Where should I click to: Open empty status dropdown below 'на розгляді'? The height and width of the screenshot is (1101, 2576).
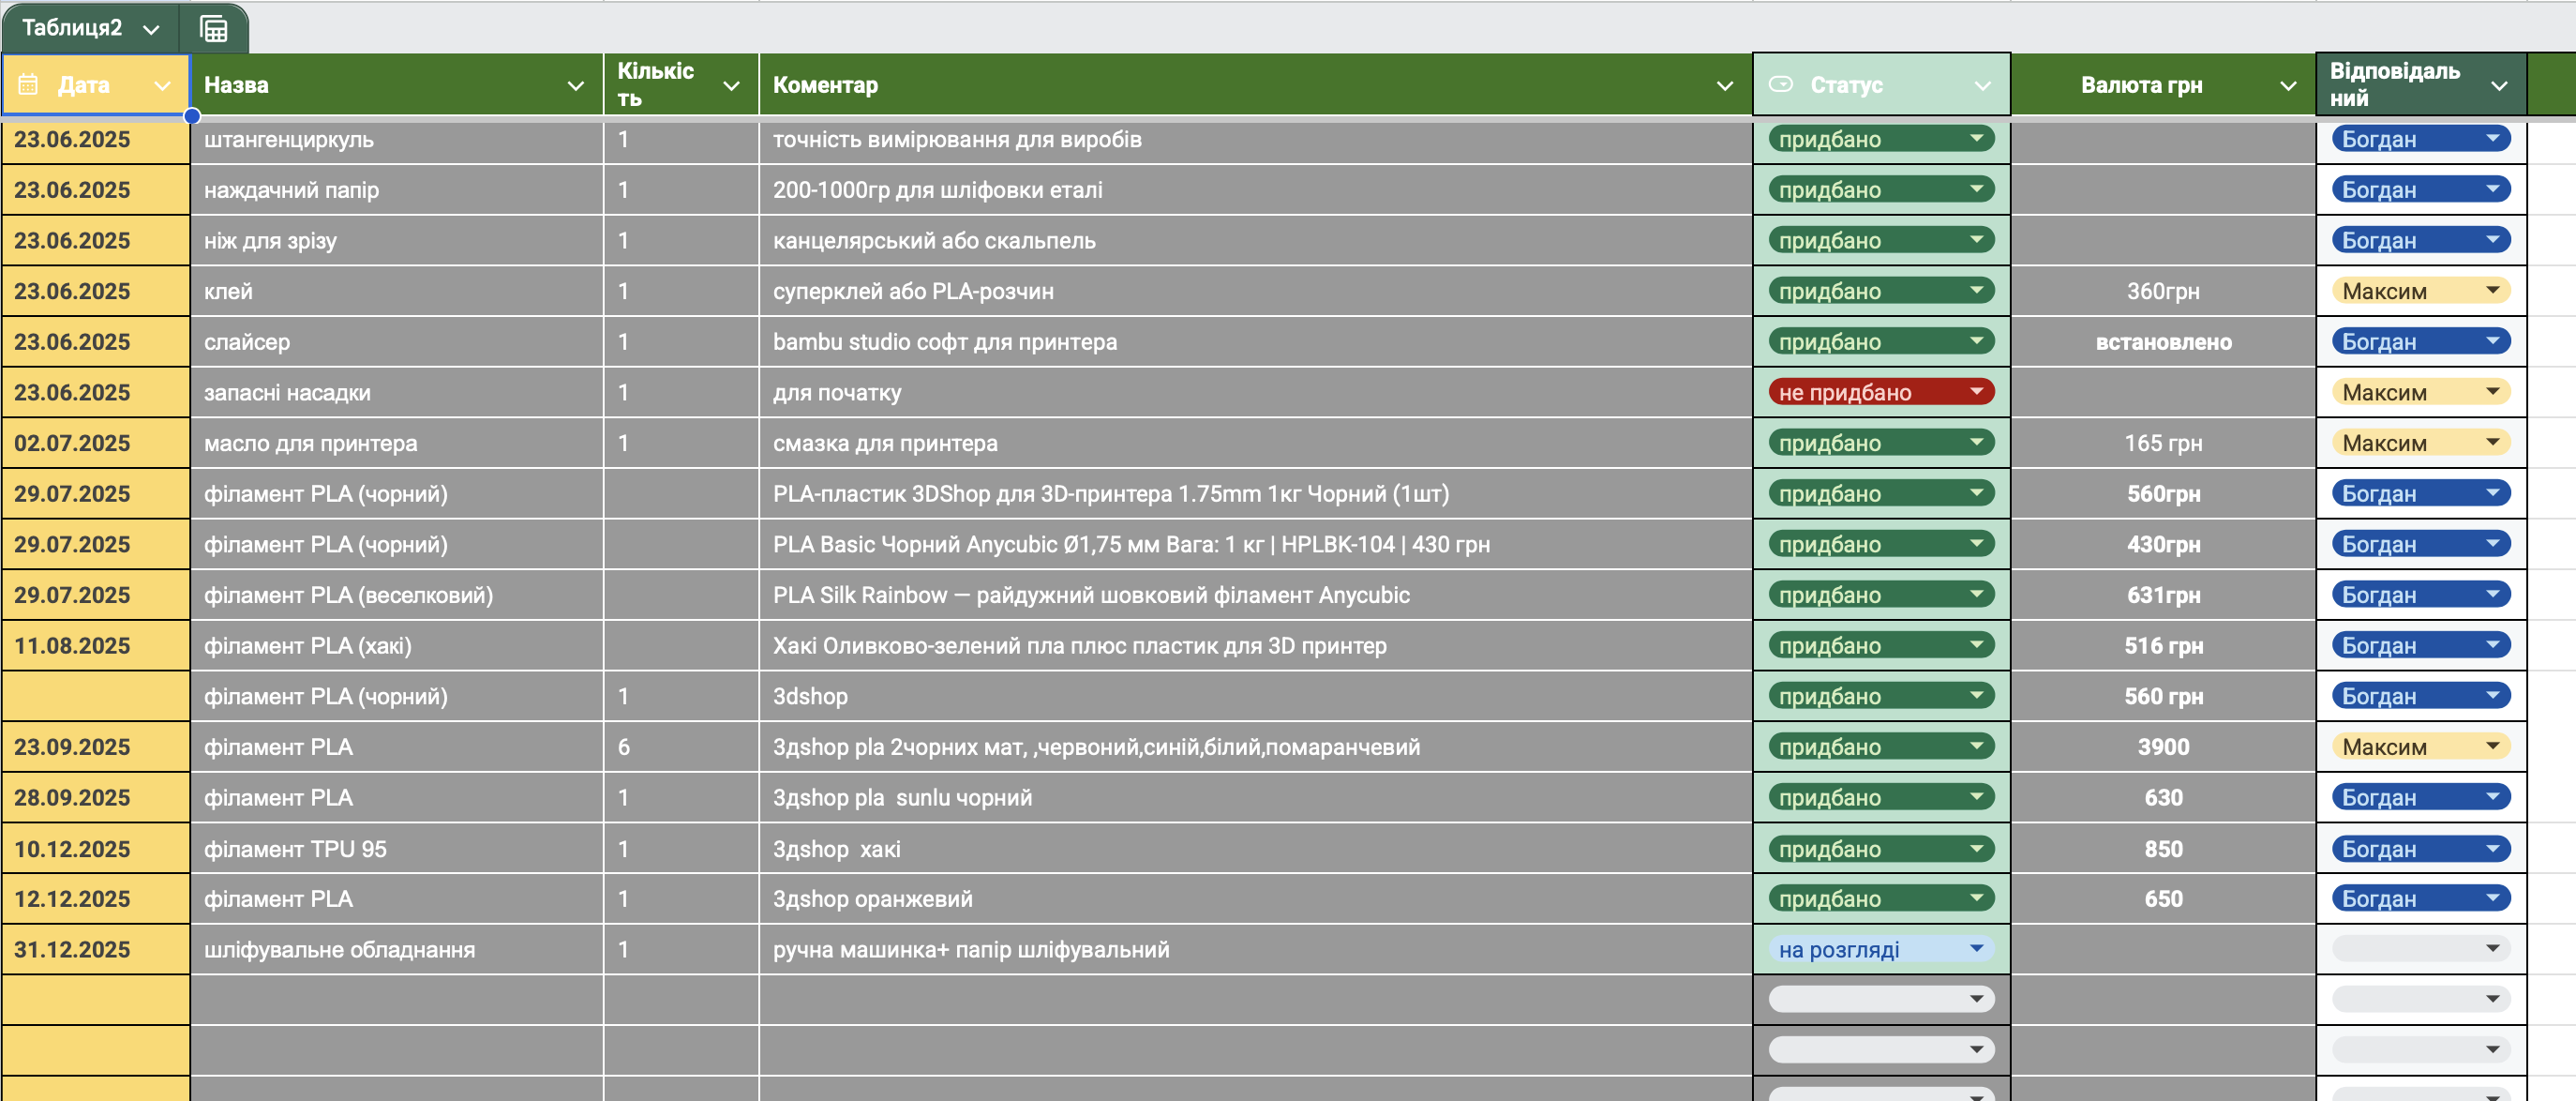coord(1881,999)
